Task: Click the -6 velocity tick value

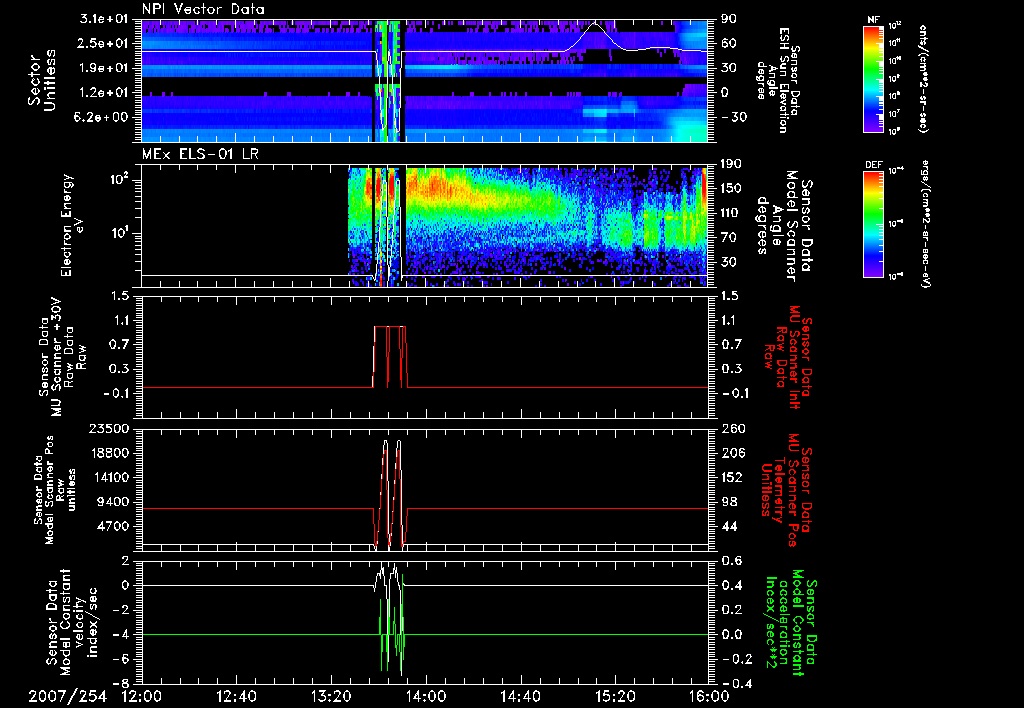Action: (x=123, y=659)
